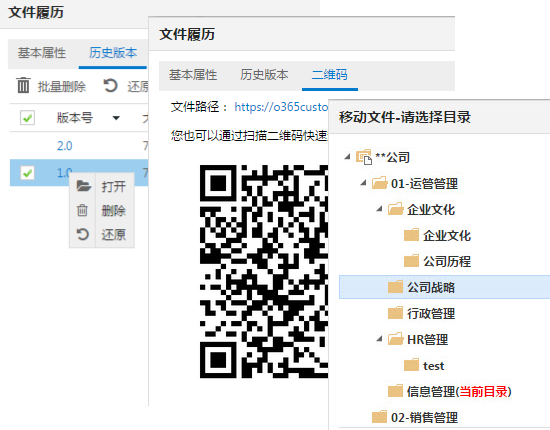This screenshot has width=550, height=430.
Task: Collapse the 01-运管管理 tree node
Action: click(363, 183)
